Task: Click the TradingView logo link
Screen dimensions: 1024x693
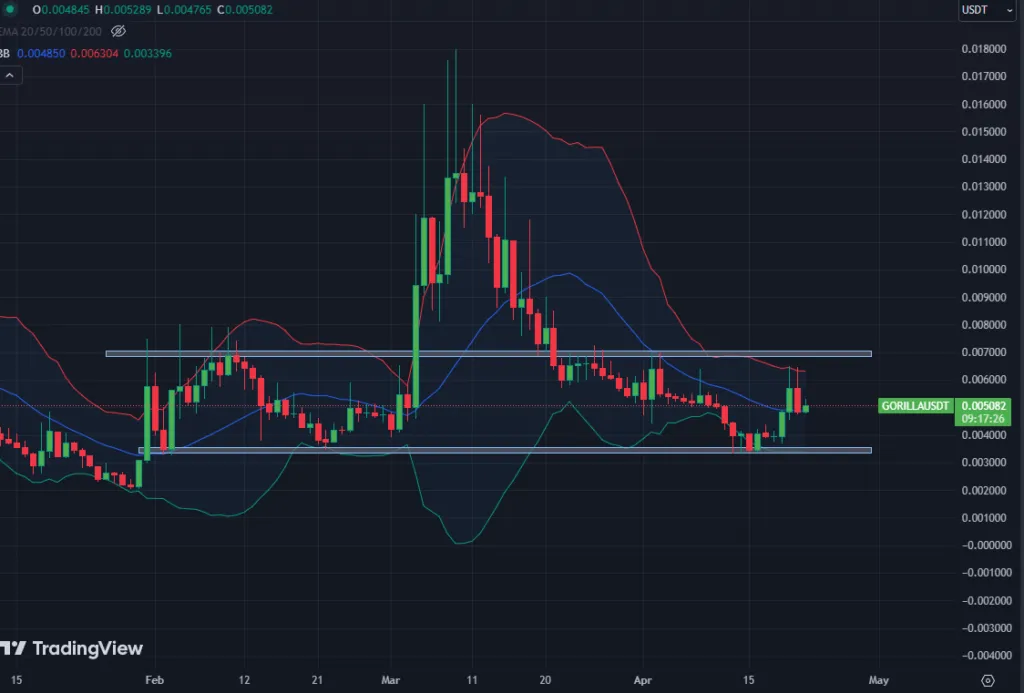Action: click(71, 648)
